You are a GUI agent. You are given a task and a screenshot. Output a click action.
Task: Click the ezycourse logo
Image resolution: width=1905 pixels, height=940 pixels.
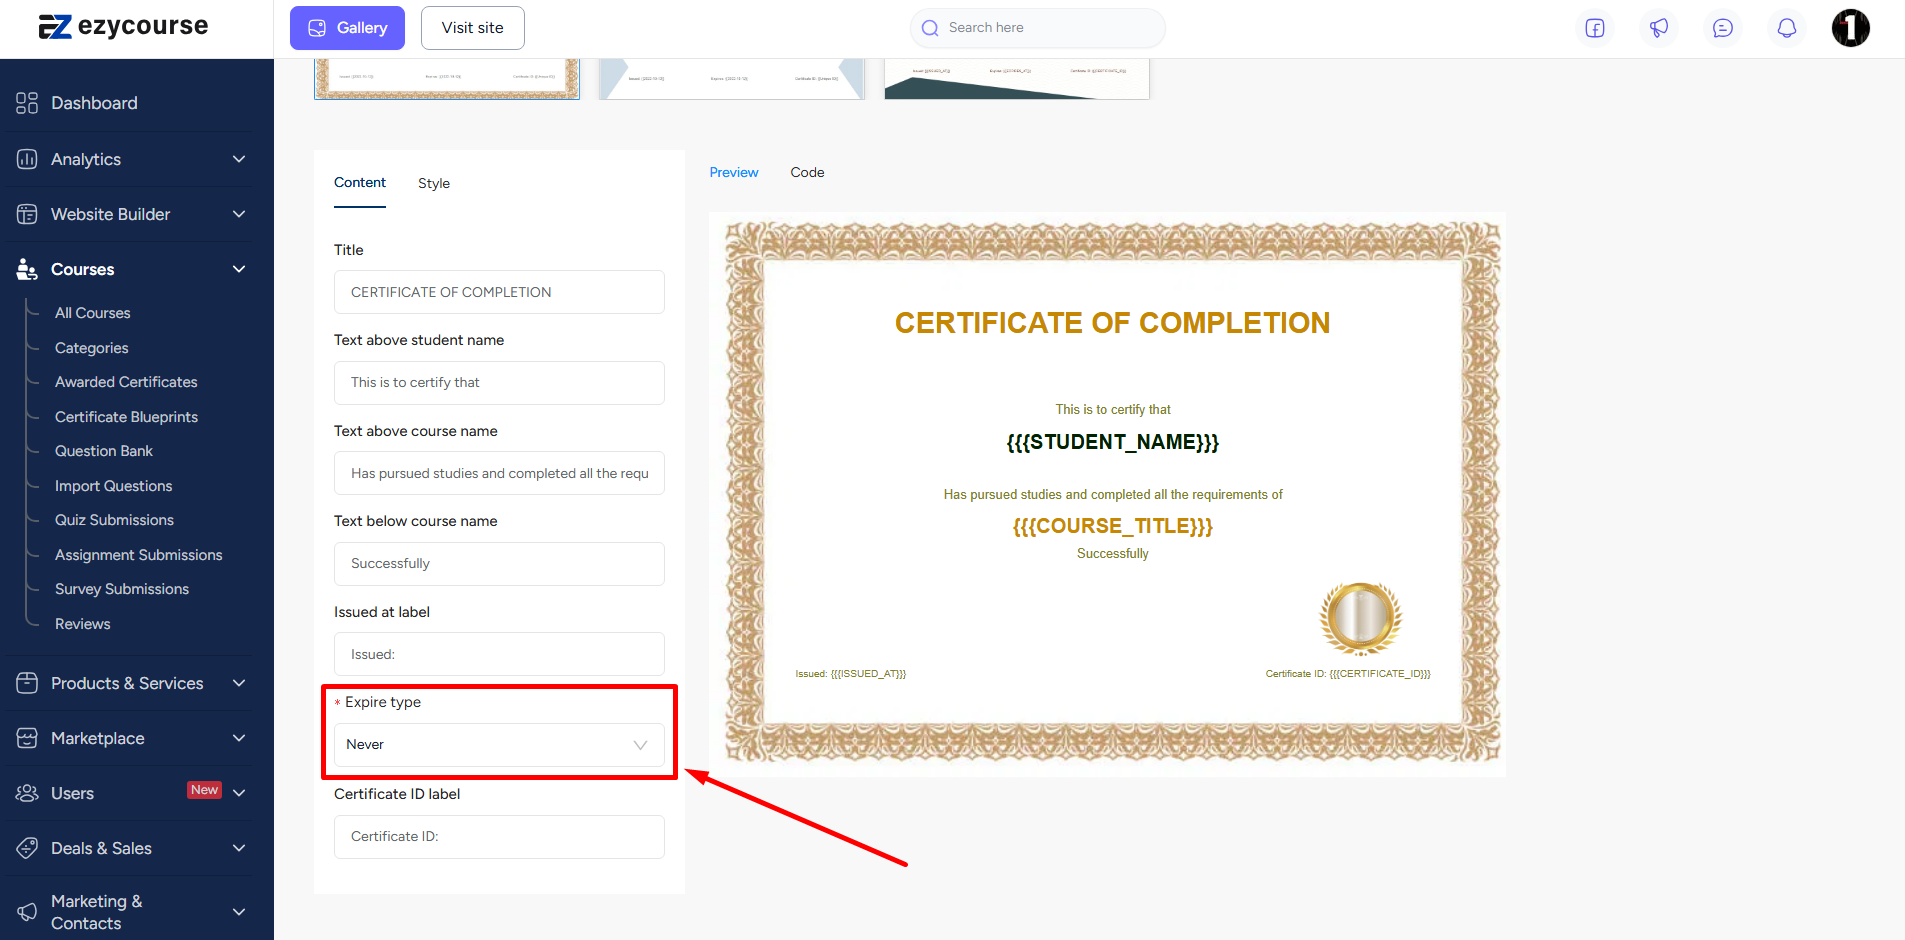pyautogui.click(x=123, y=27)
